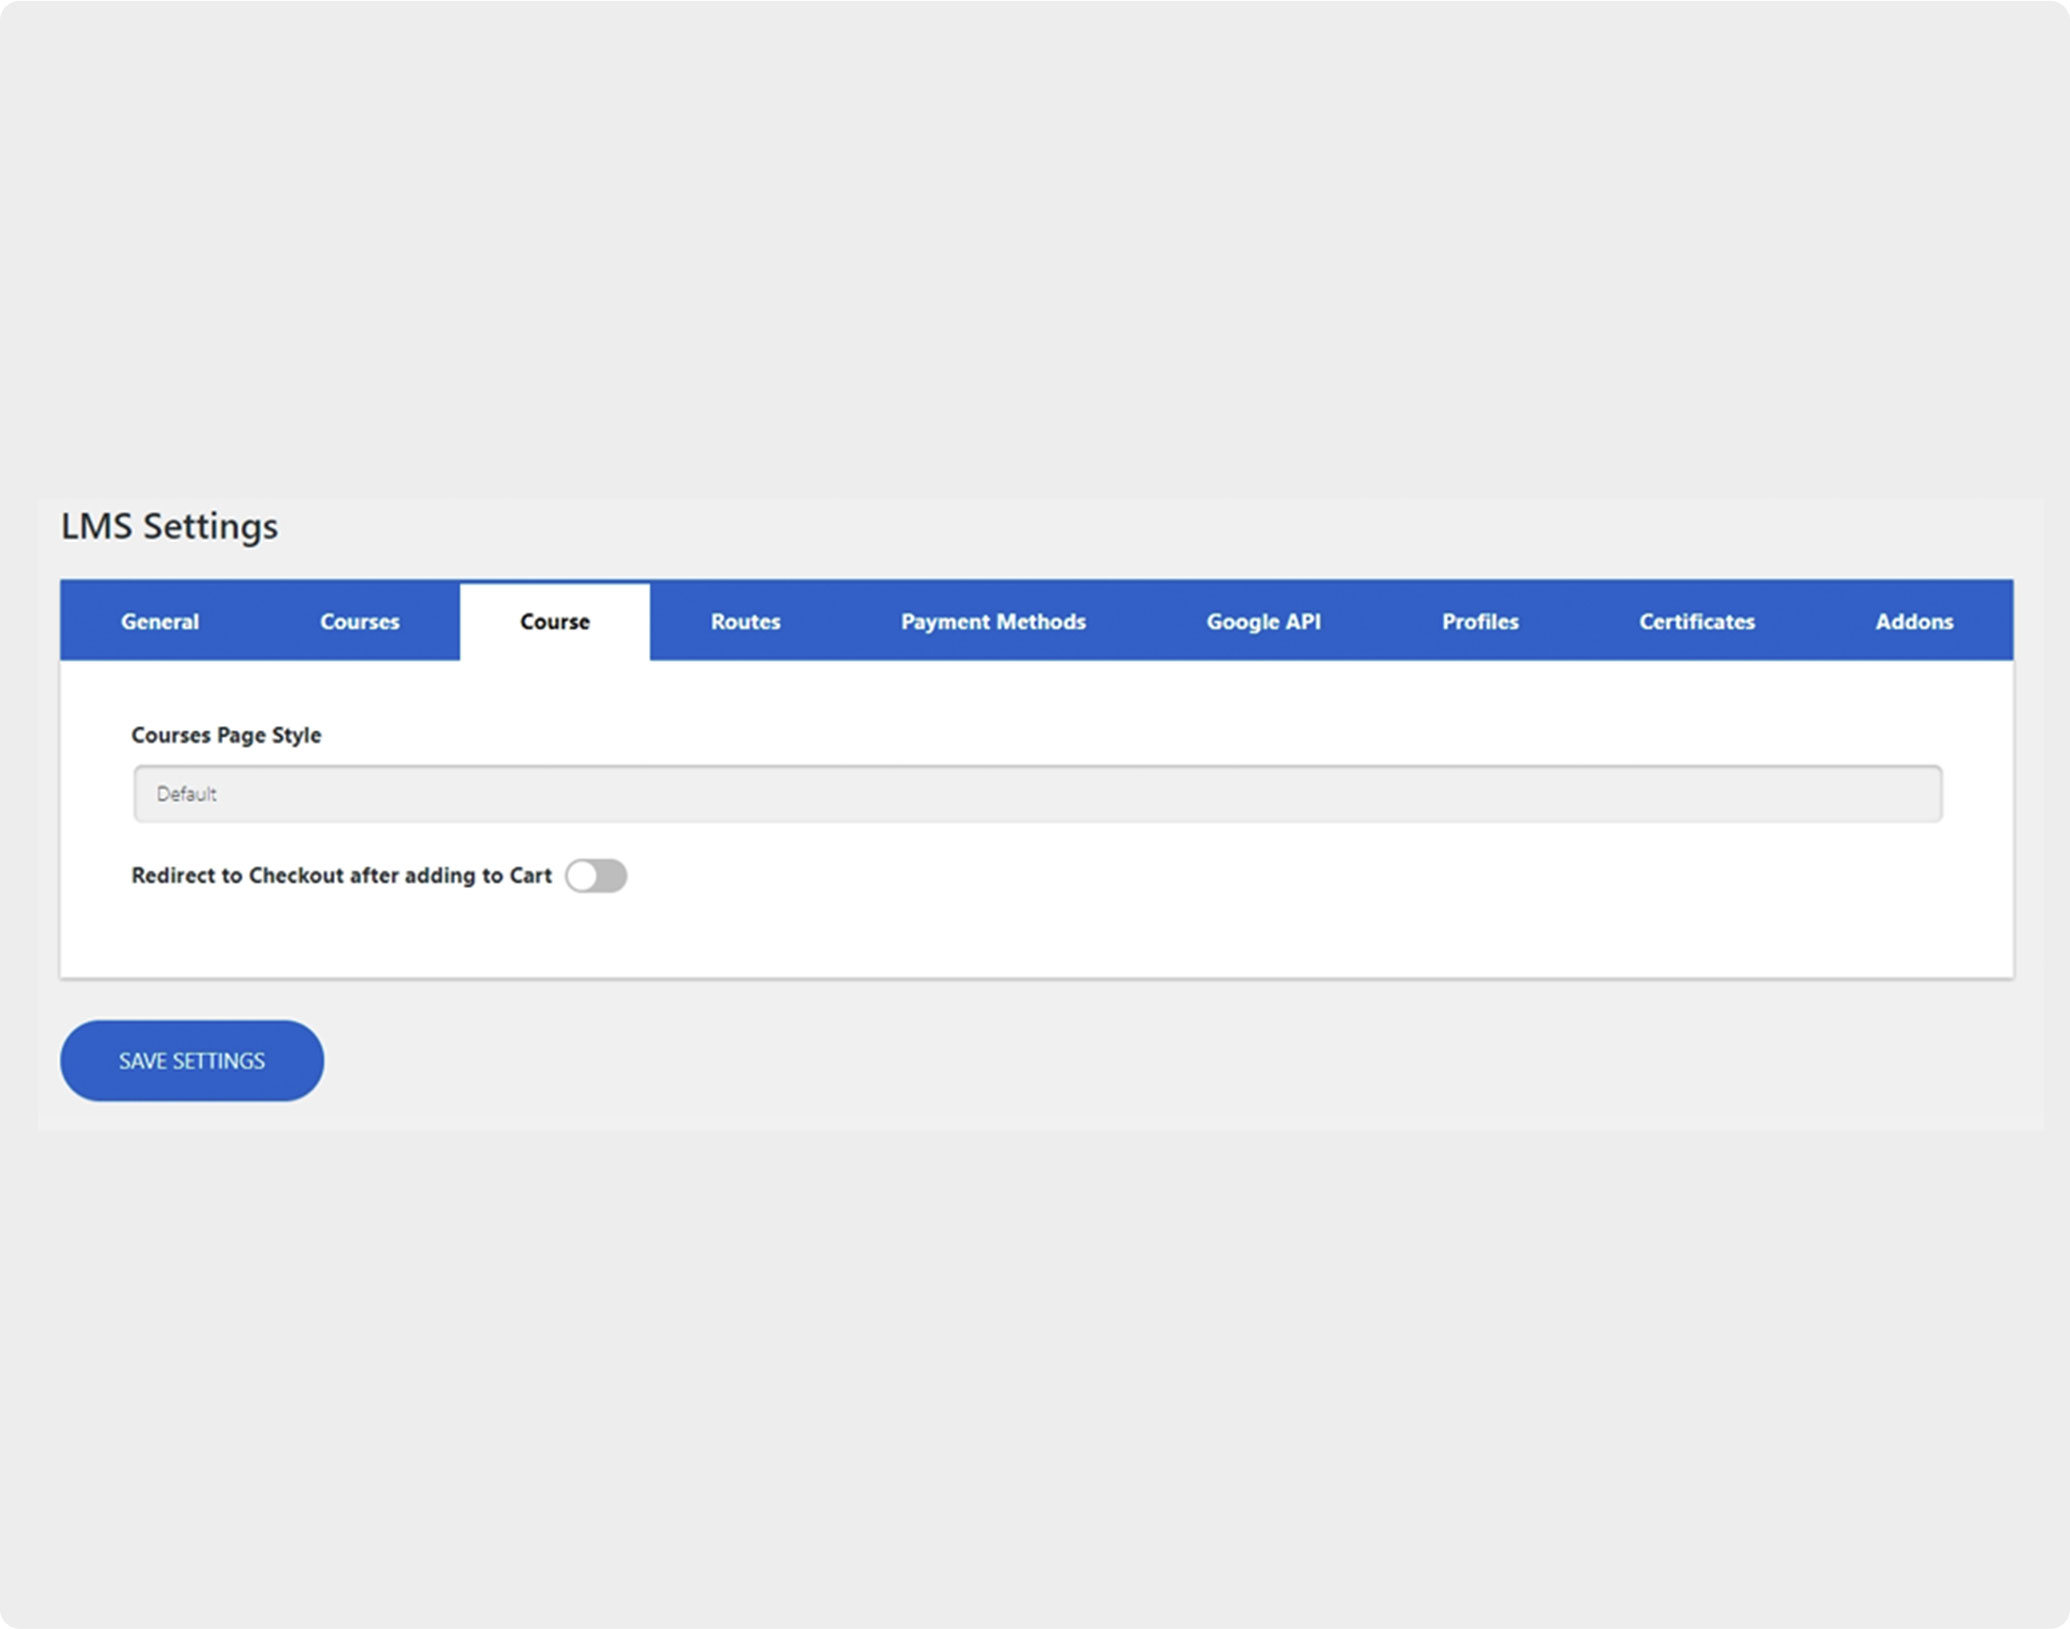Select the active Course tab

[x=554, y=621]
